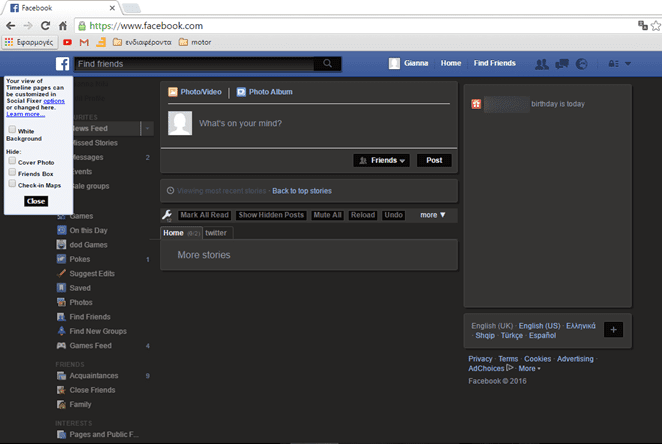Click the Family list icon
The width and height of the screenshot is (662, 444).
[x=62, y=404]
